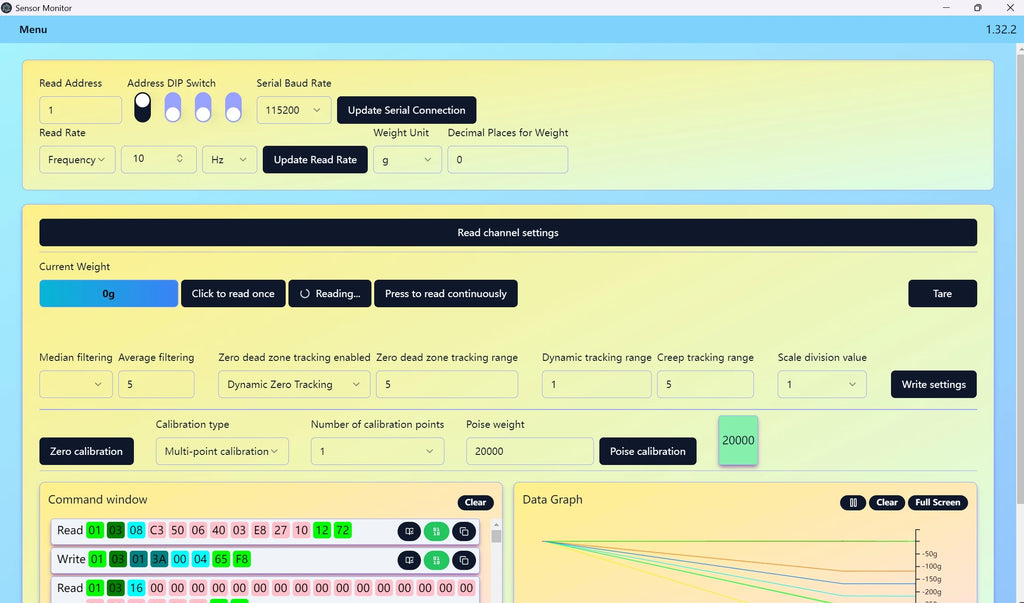Open the Number of calibration points dropdown
The image size is (1024, 603).
click(377, 451)
